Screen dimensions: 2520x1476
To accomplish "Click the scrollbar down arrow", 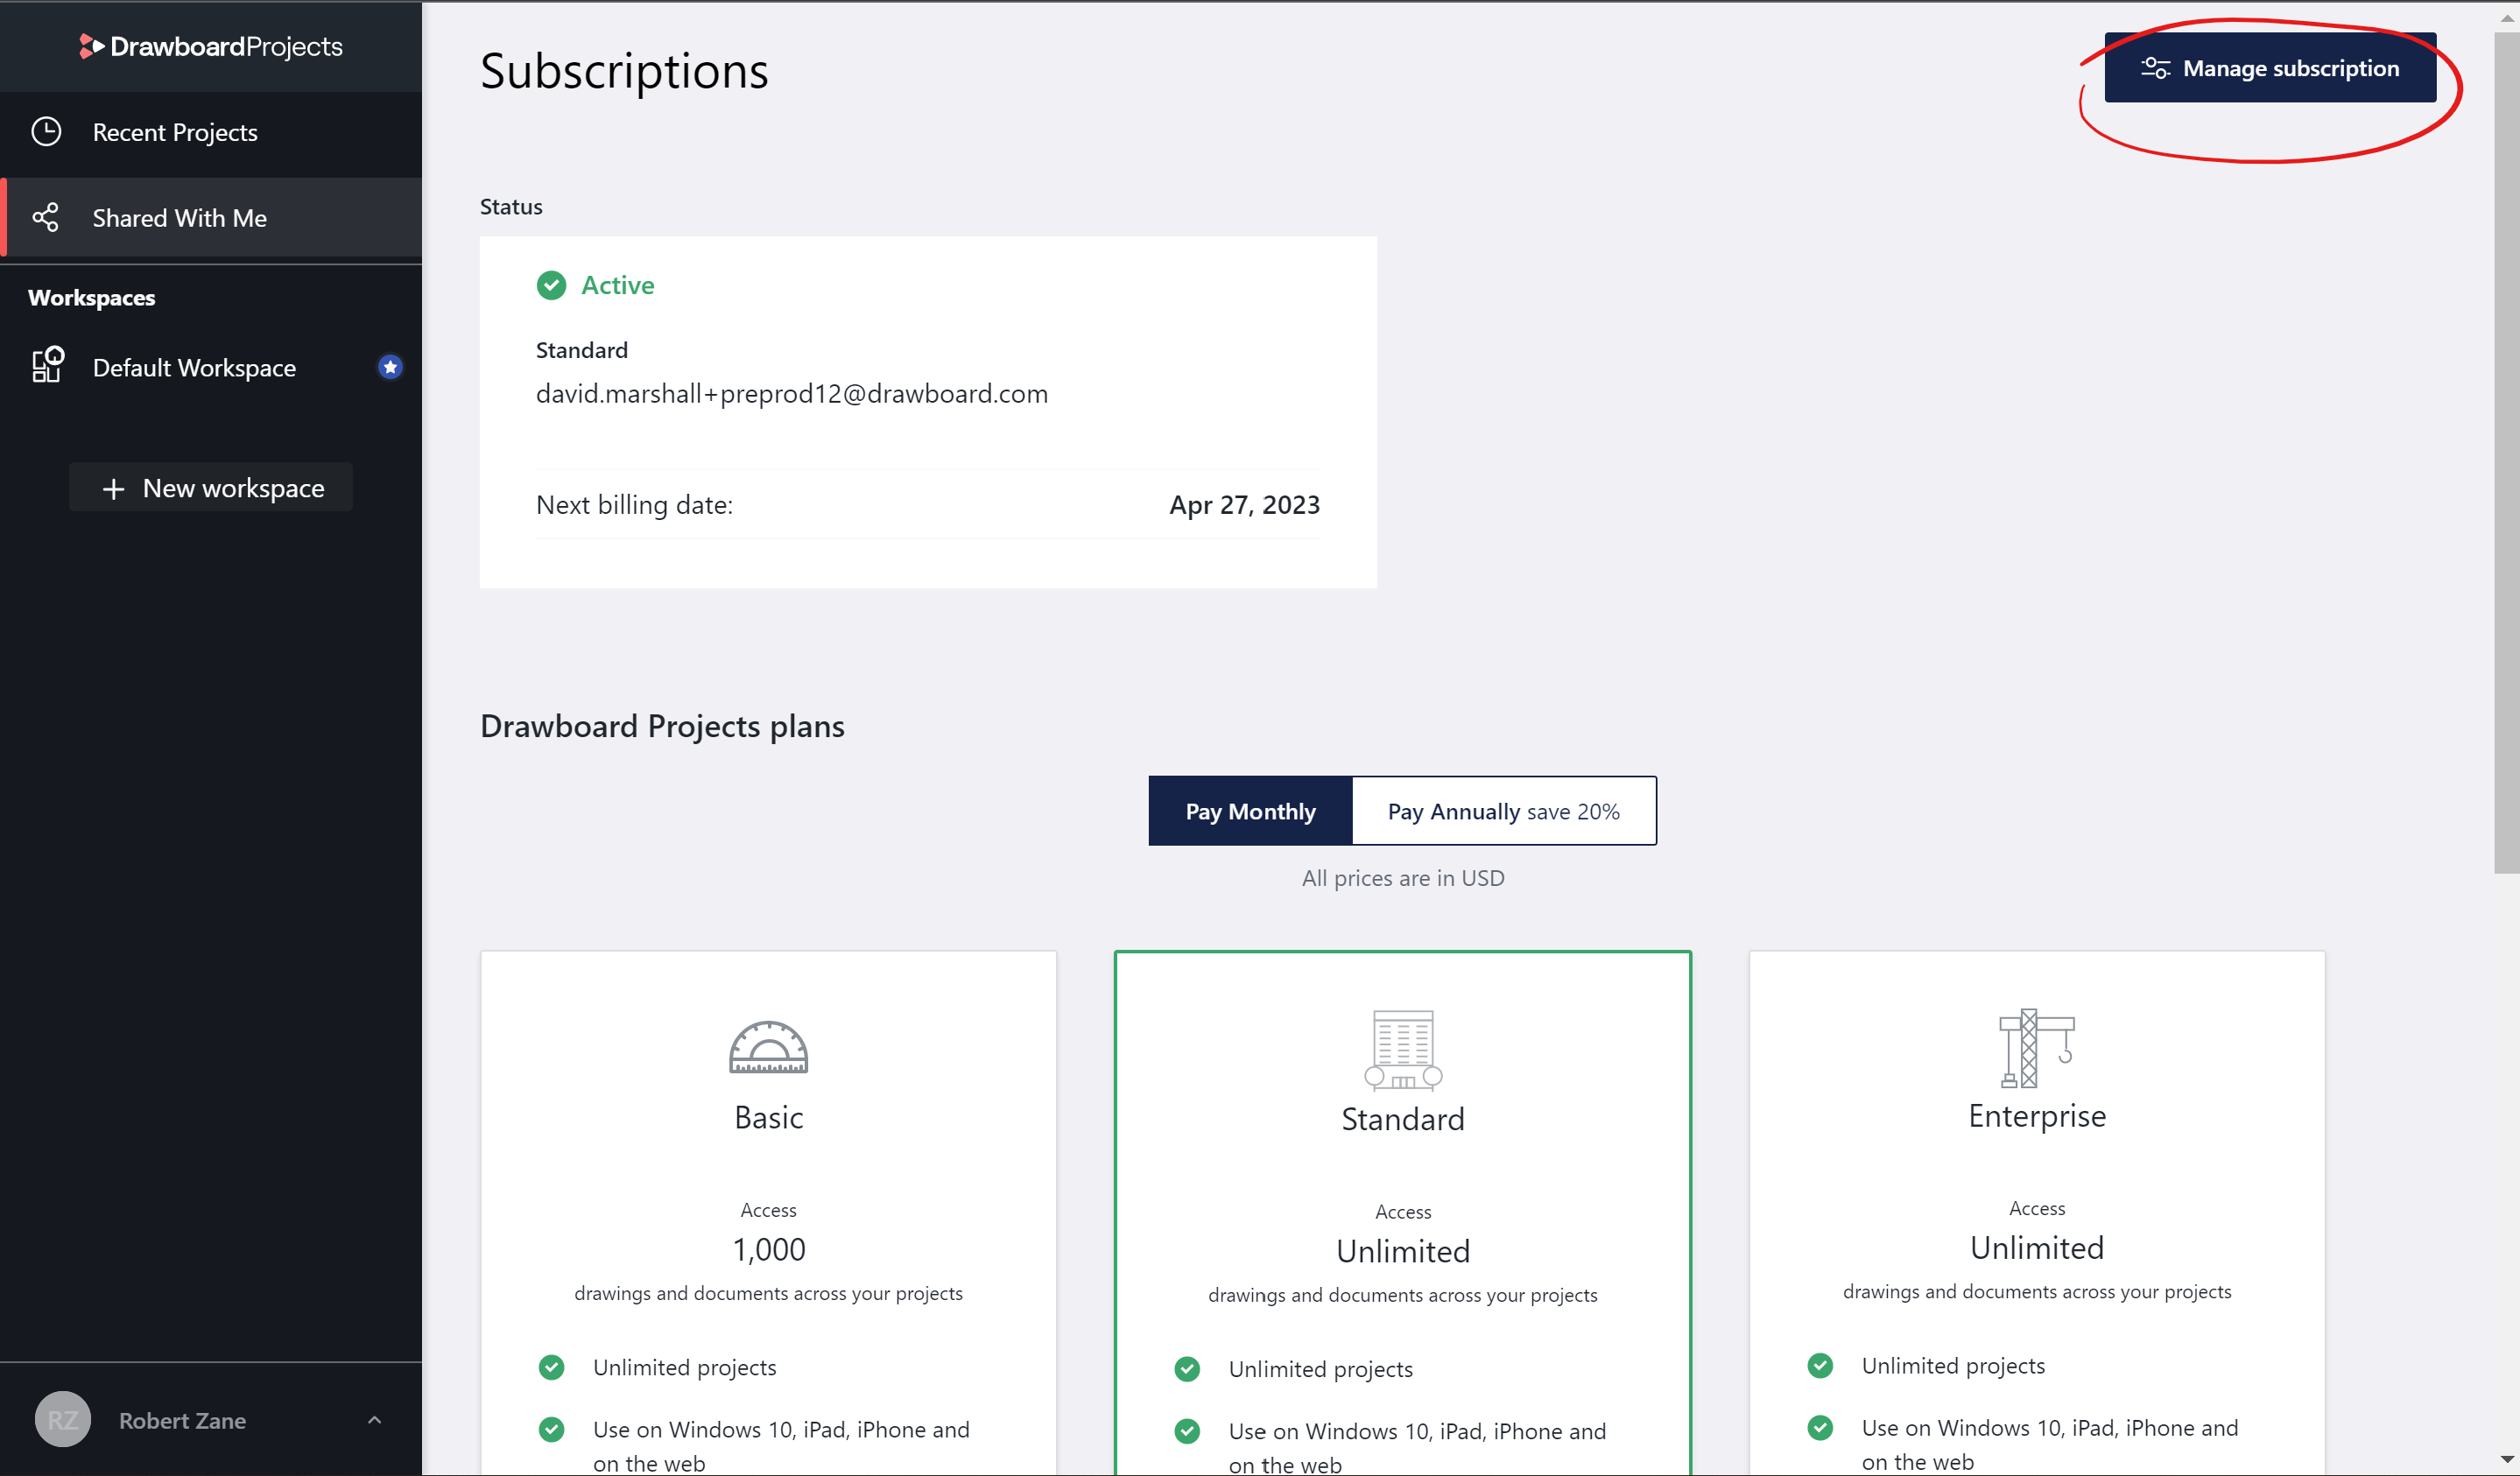I will click(x=2506, y=1461).
